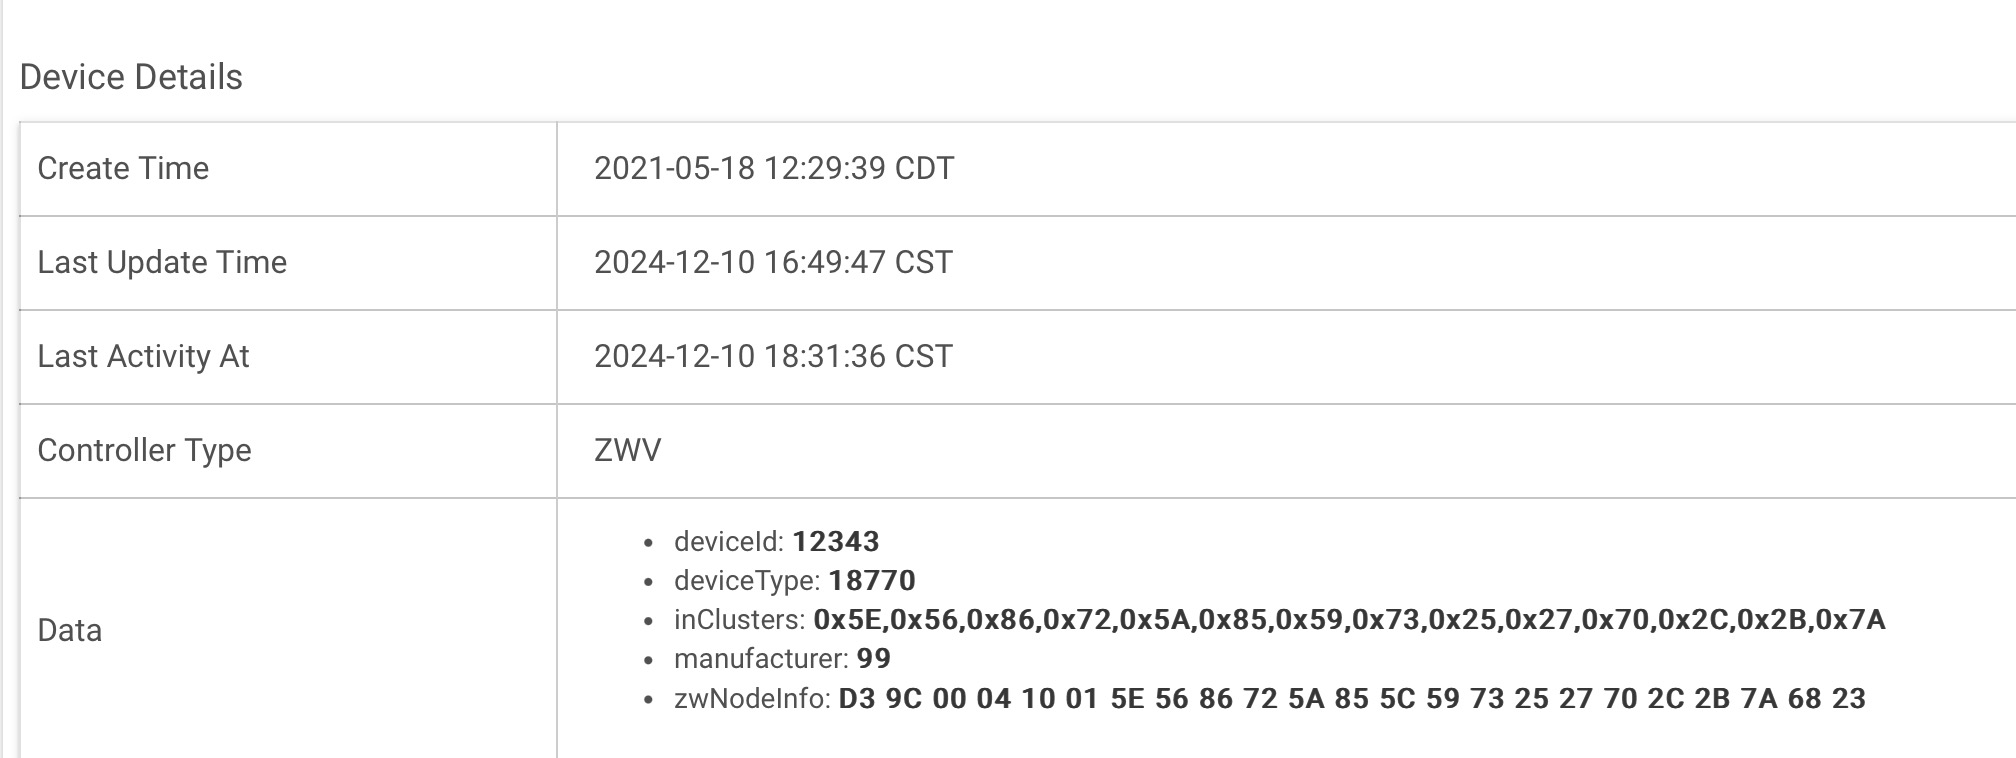Click the manufacturer value 99
This screenshot has width=2016, height=758.
click(x=874, y=658)
